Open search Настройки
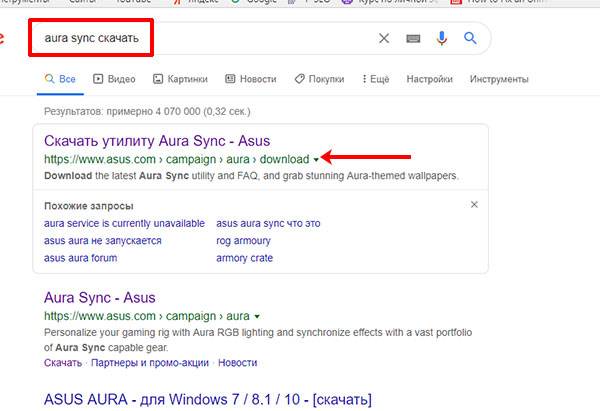This screenshot has height=411, width=600. click(429, 79)
